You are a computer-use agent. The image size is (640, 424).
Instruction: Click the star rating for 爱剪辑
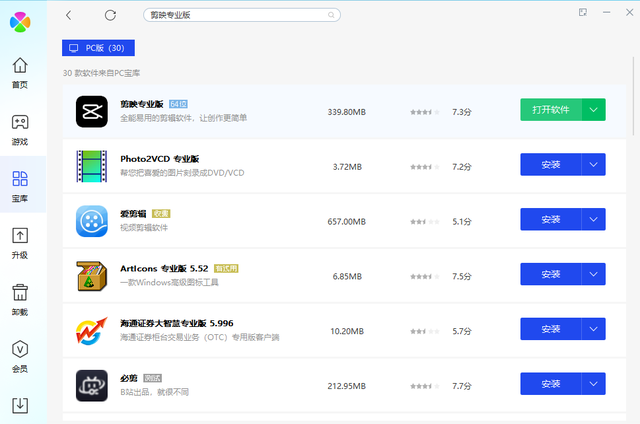425,222
